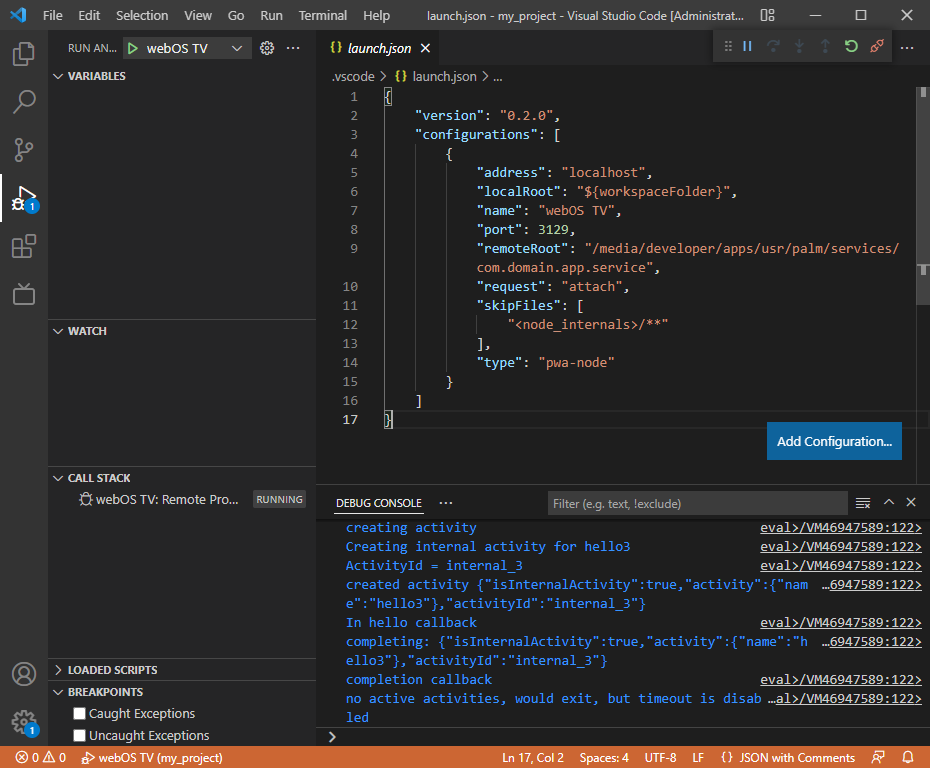This screenshot has width=930, height=768.
Task: Change encoding via UTF-8 status item
Action: point(660,757)
